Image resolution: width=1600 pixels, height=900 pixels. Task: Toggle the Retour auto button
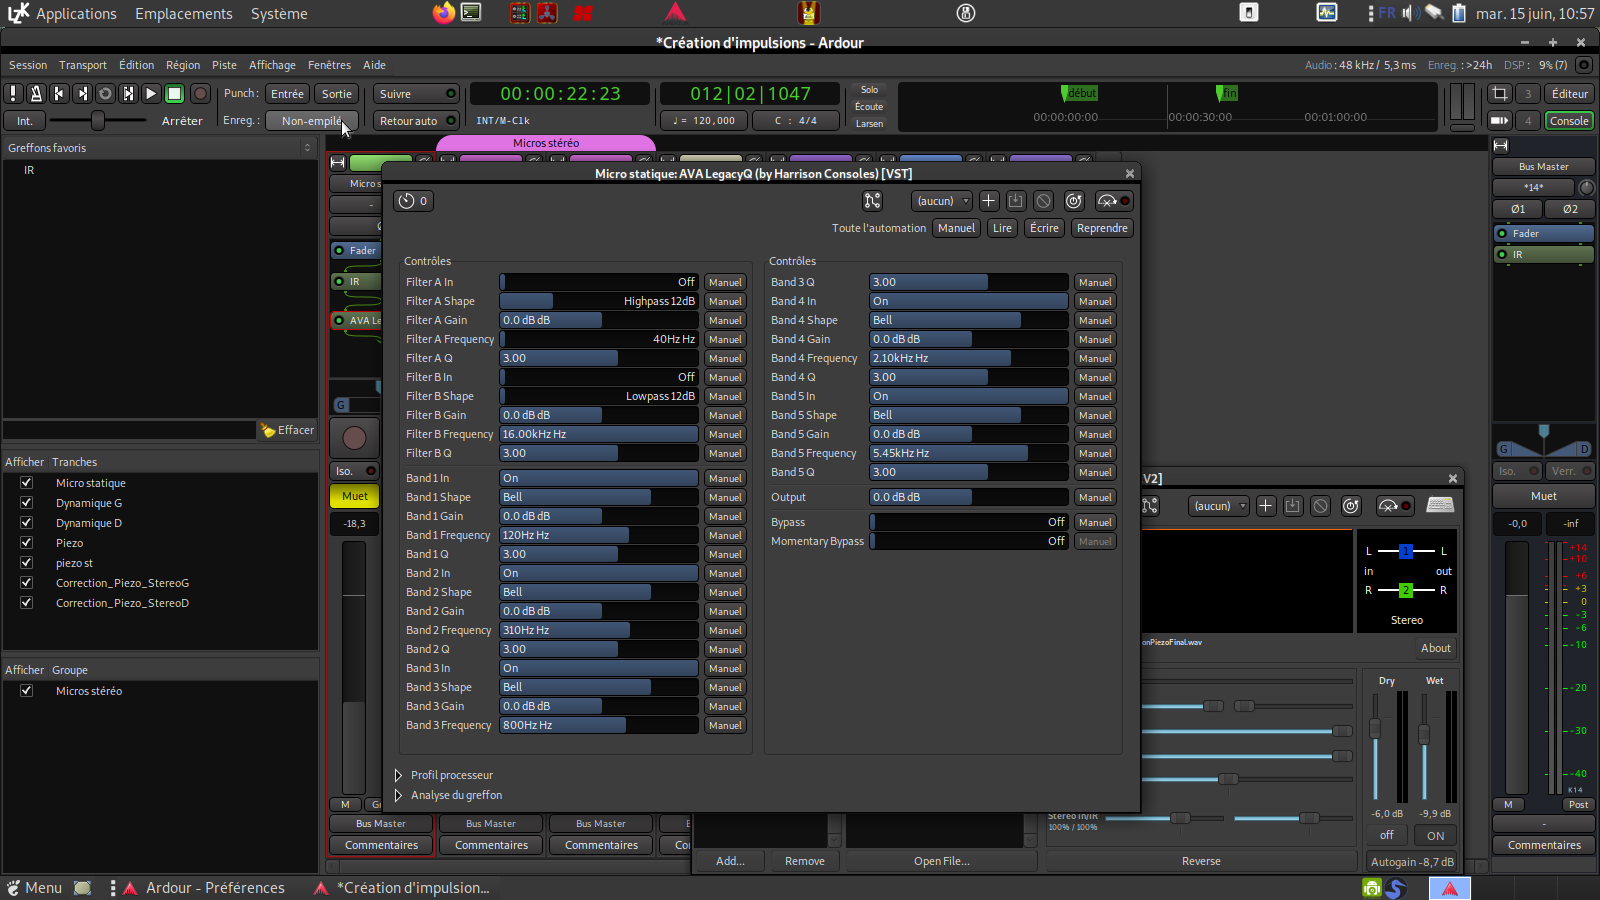417,121
